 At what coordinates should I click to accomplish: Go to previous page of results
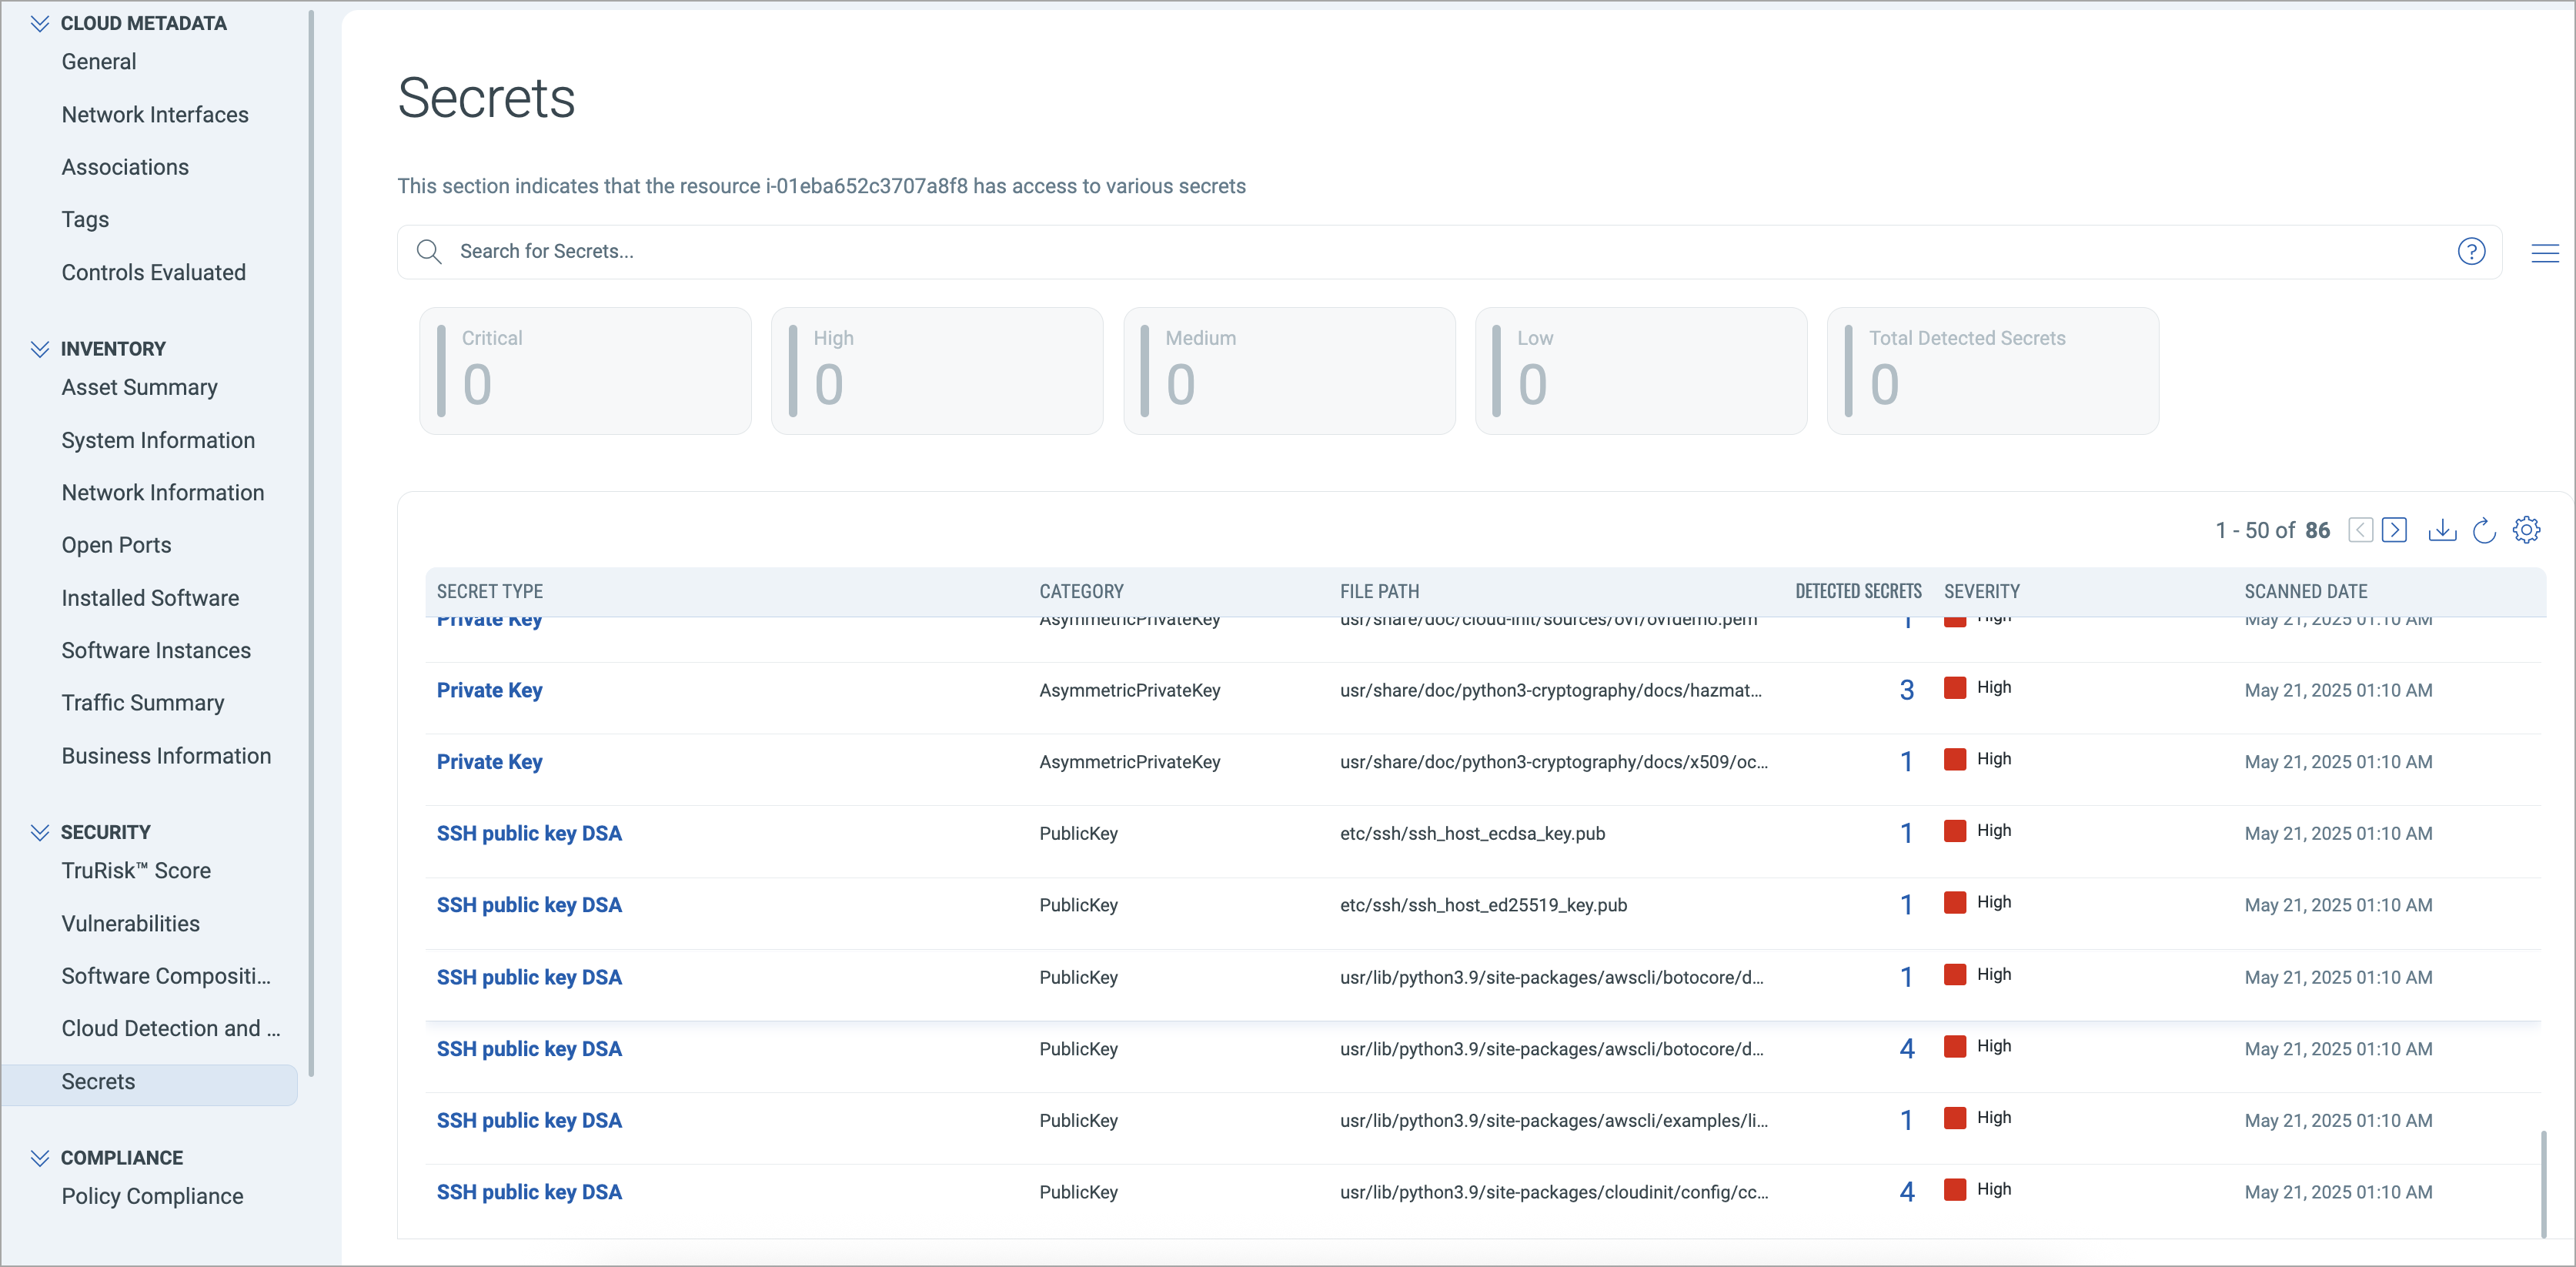(x=2360, y=530)
